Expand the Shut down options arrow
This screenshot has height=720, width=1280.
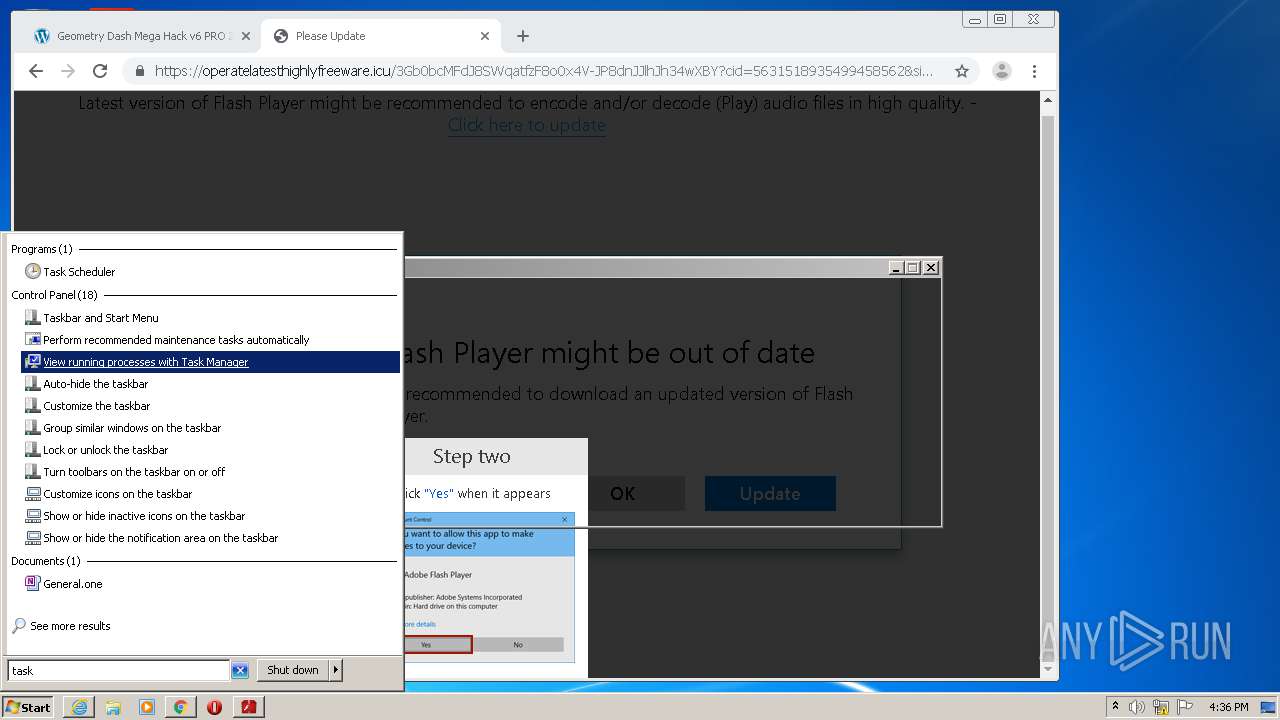click(x=336, y=670)
